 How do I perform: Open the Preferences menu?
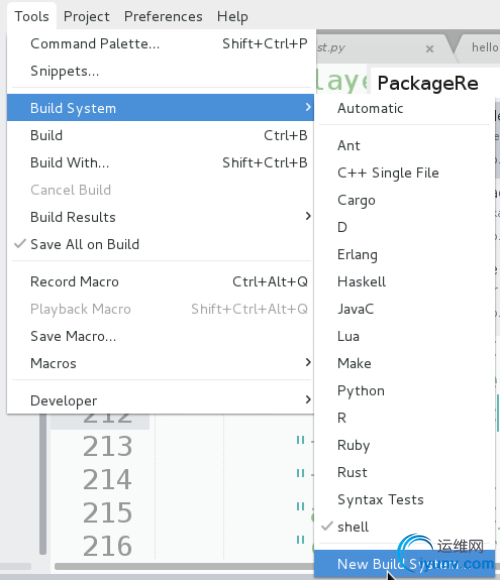tap(163, 16)
